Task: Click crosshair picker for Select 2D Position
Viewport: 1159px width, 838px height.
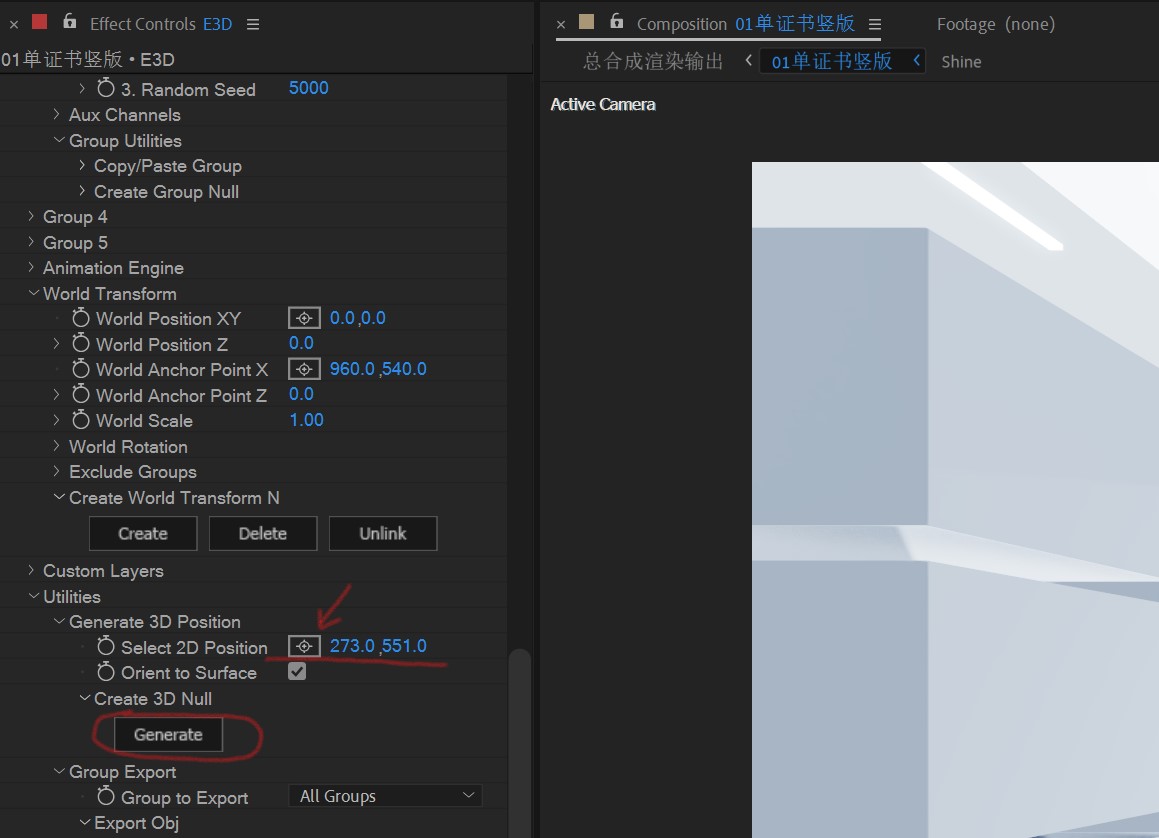Action: click(304, 647)
